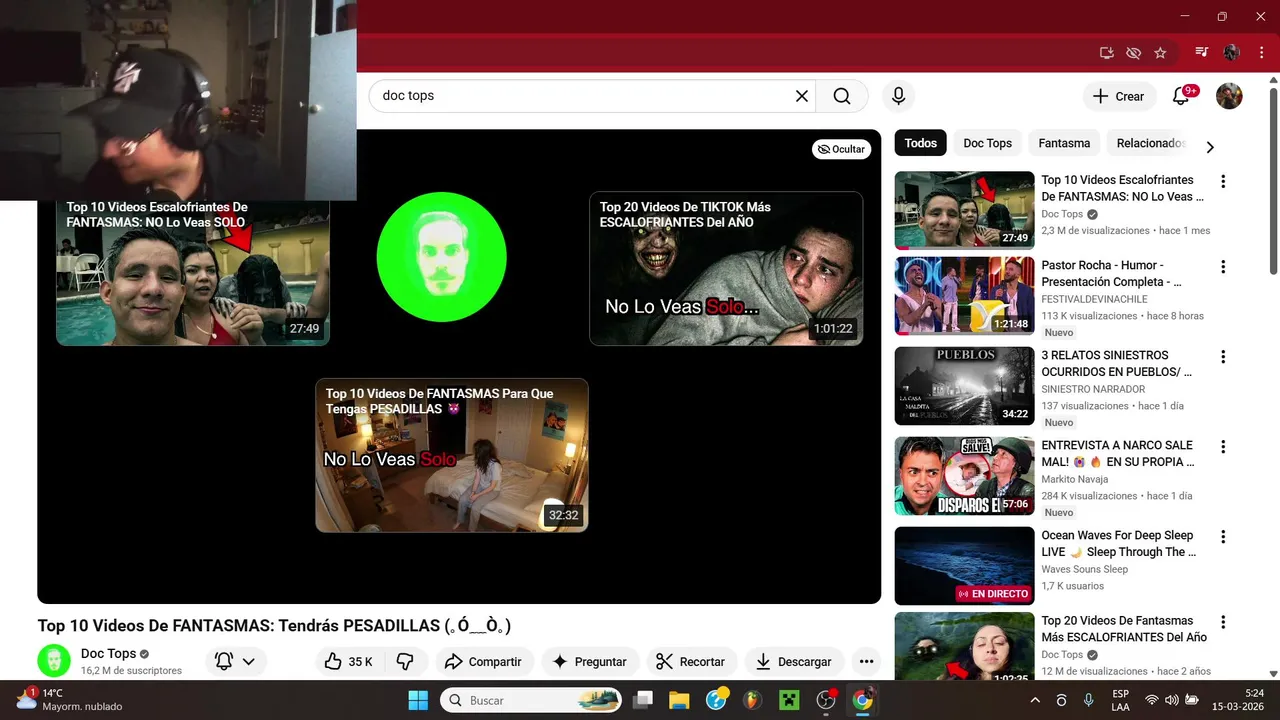Click the magnifier search button
The image size is (1280, 720).
[x=842, y=96]
